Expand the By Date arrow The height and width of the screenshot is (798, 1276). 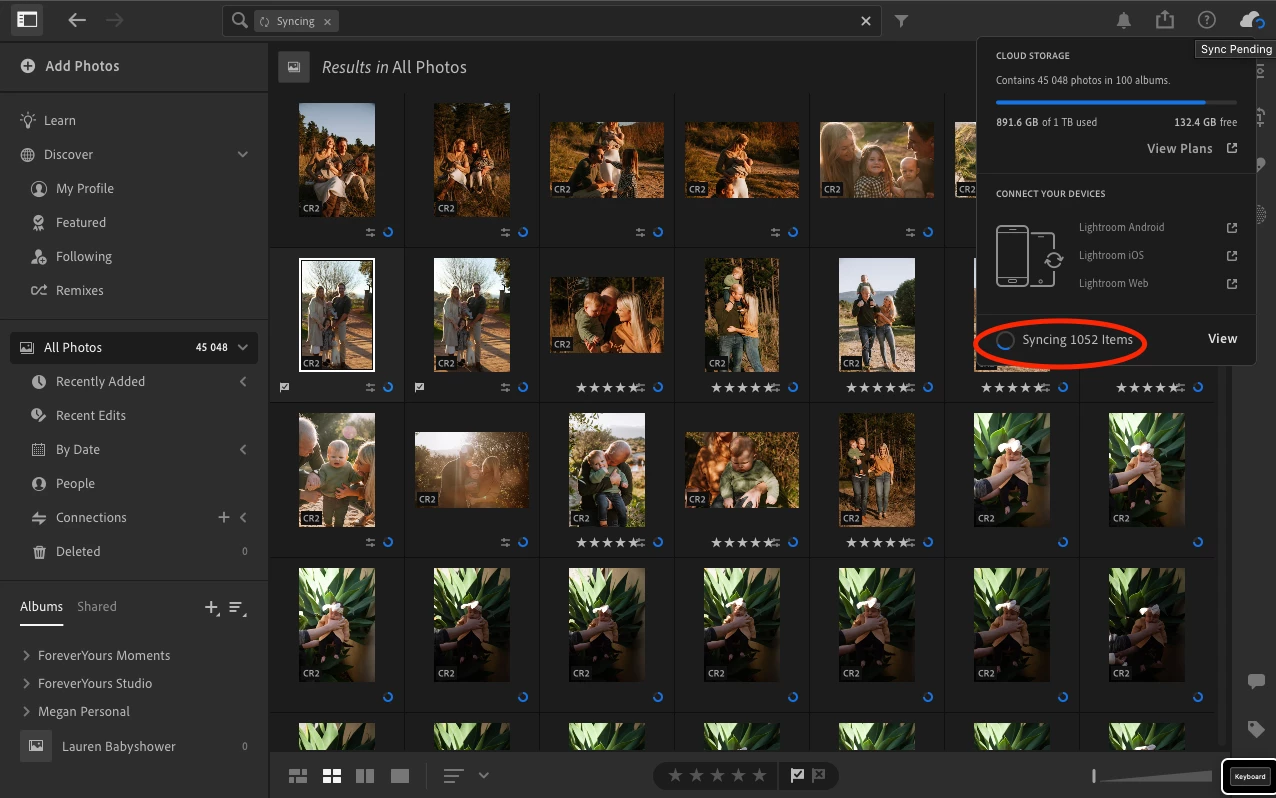click(x=243, y=449)
